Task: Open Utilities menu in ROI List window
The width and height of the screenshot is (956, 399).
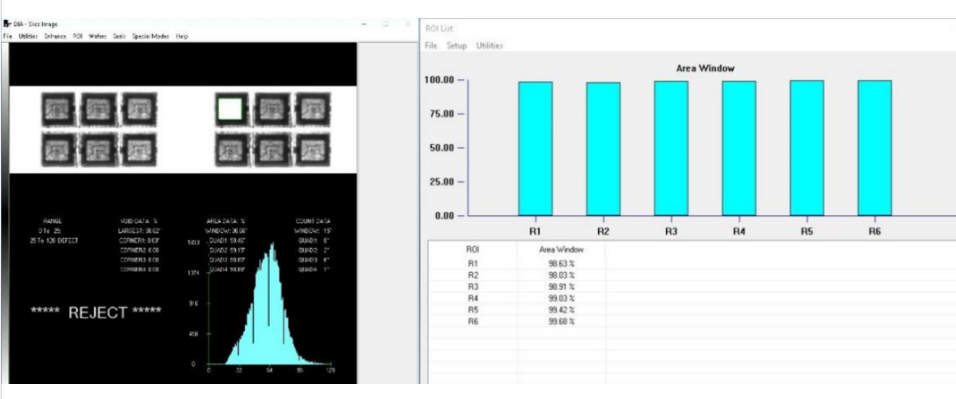Action: coord(490,46)
